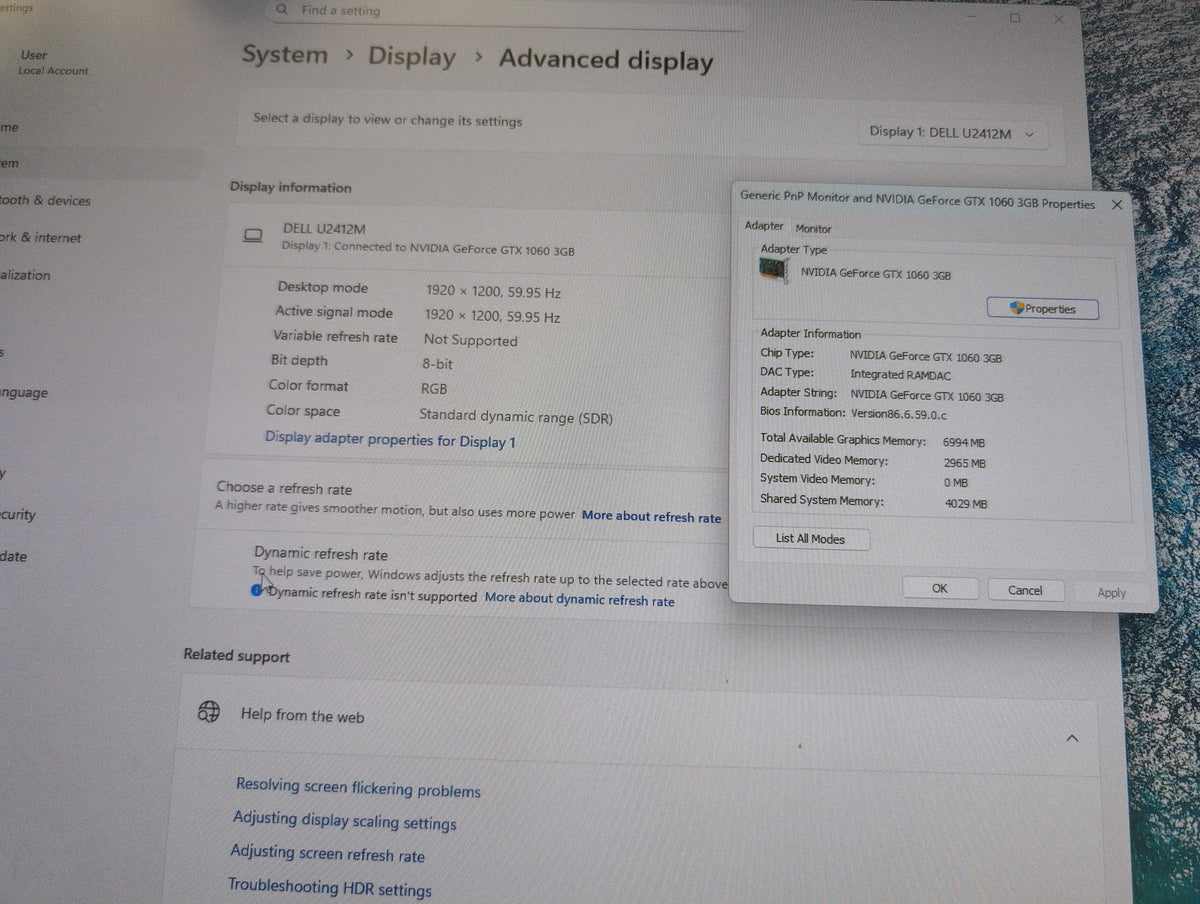Collapse the Help from the web section

point(1072,738)
